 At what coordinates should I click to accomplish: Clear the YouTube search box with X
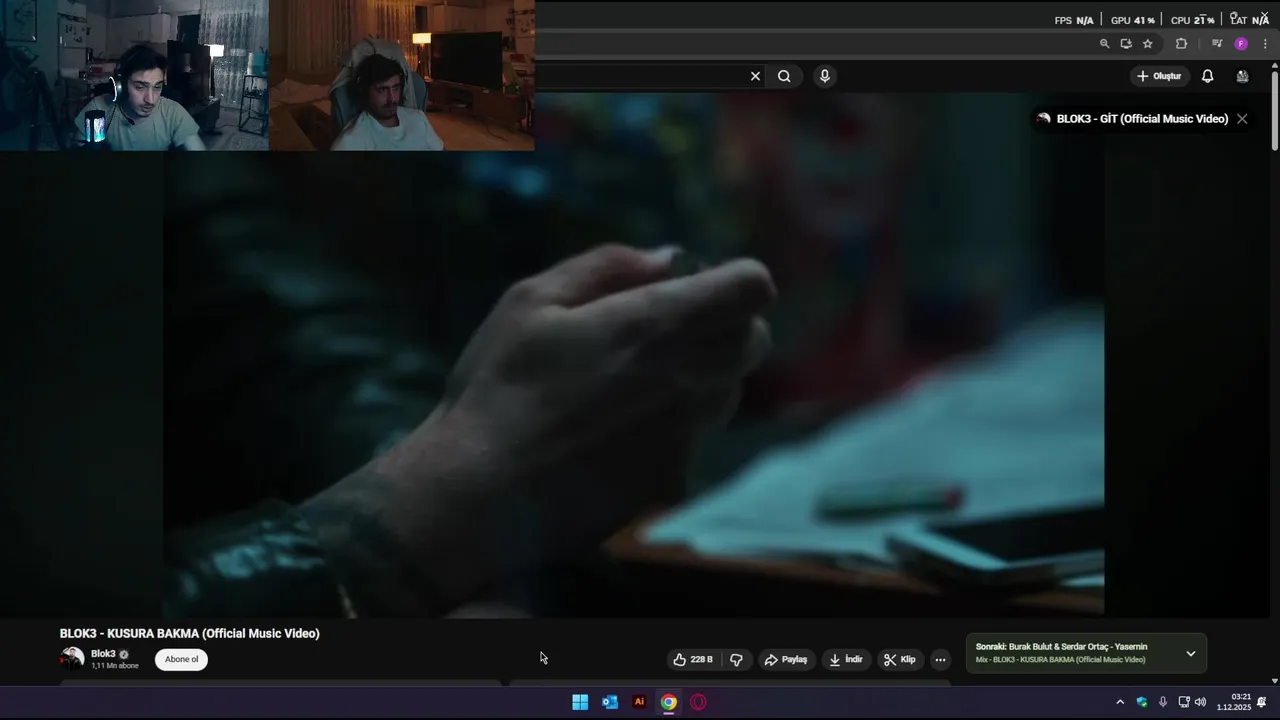click(755, 76)
